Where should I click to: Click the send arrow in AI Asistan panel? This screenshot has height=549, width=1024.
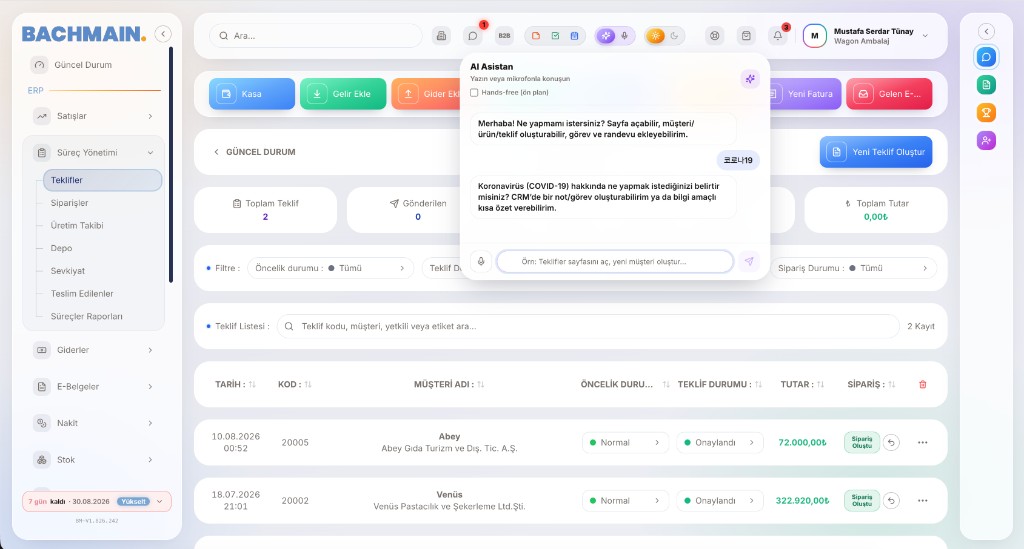click(749, 261)
